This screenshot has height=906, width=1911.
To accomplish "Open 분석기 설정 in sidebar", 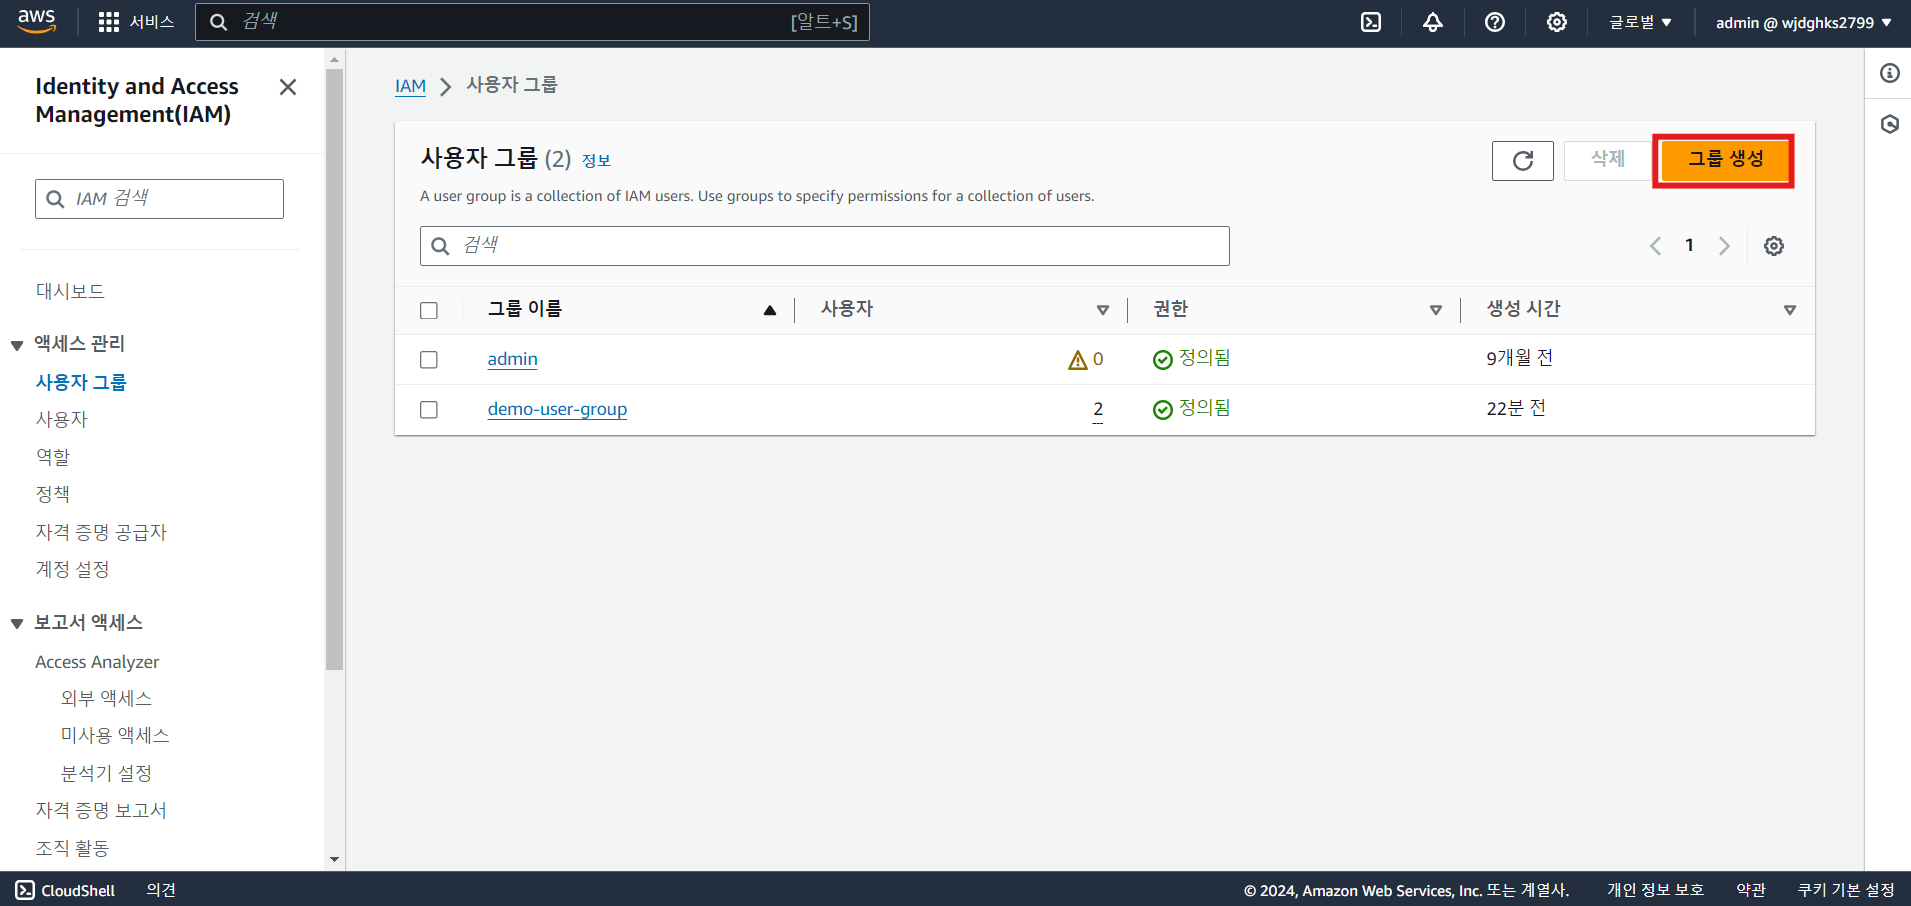I will point(106,773).
